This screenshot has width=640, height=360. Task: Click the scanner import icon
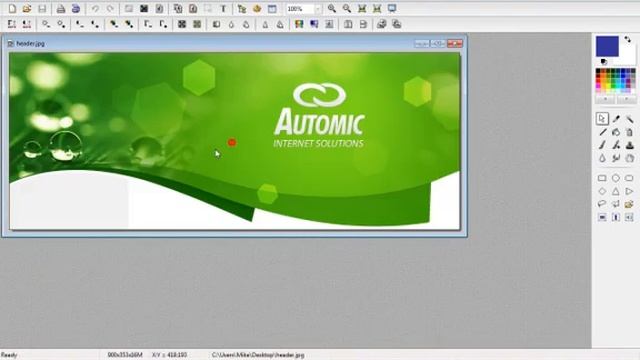[76, 9]
